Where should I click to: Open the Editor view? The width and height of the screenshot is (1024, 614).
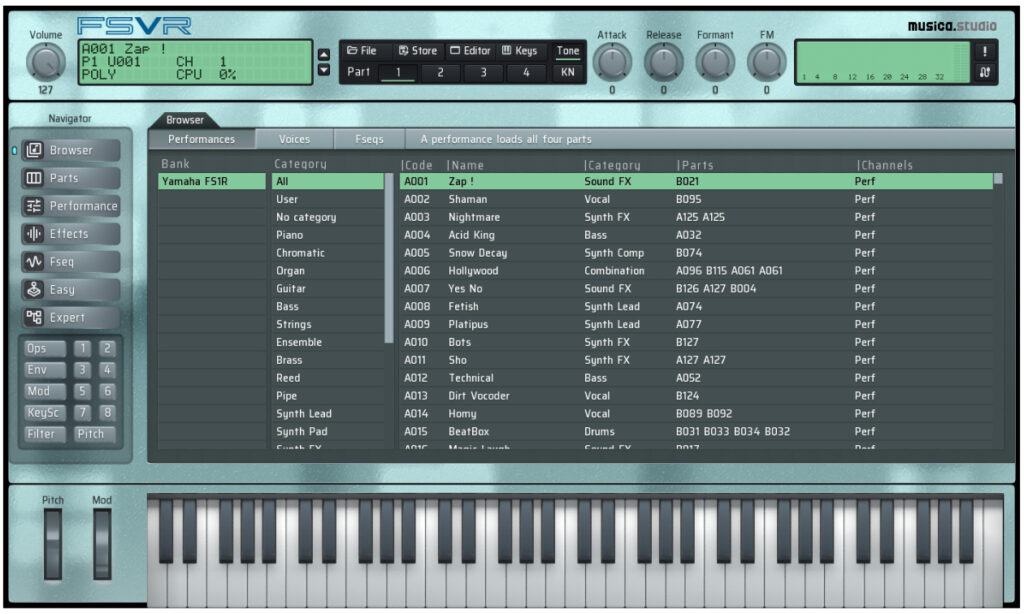pos(470,50)
